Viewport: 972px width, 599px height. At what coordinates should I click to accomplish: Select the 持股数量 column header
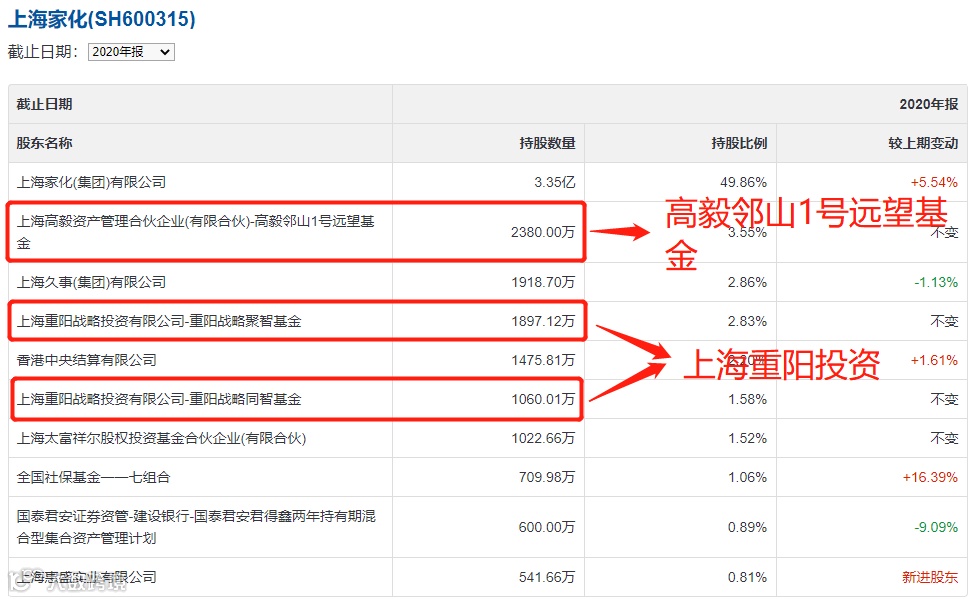[547, 143]
